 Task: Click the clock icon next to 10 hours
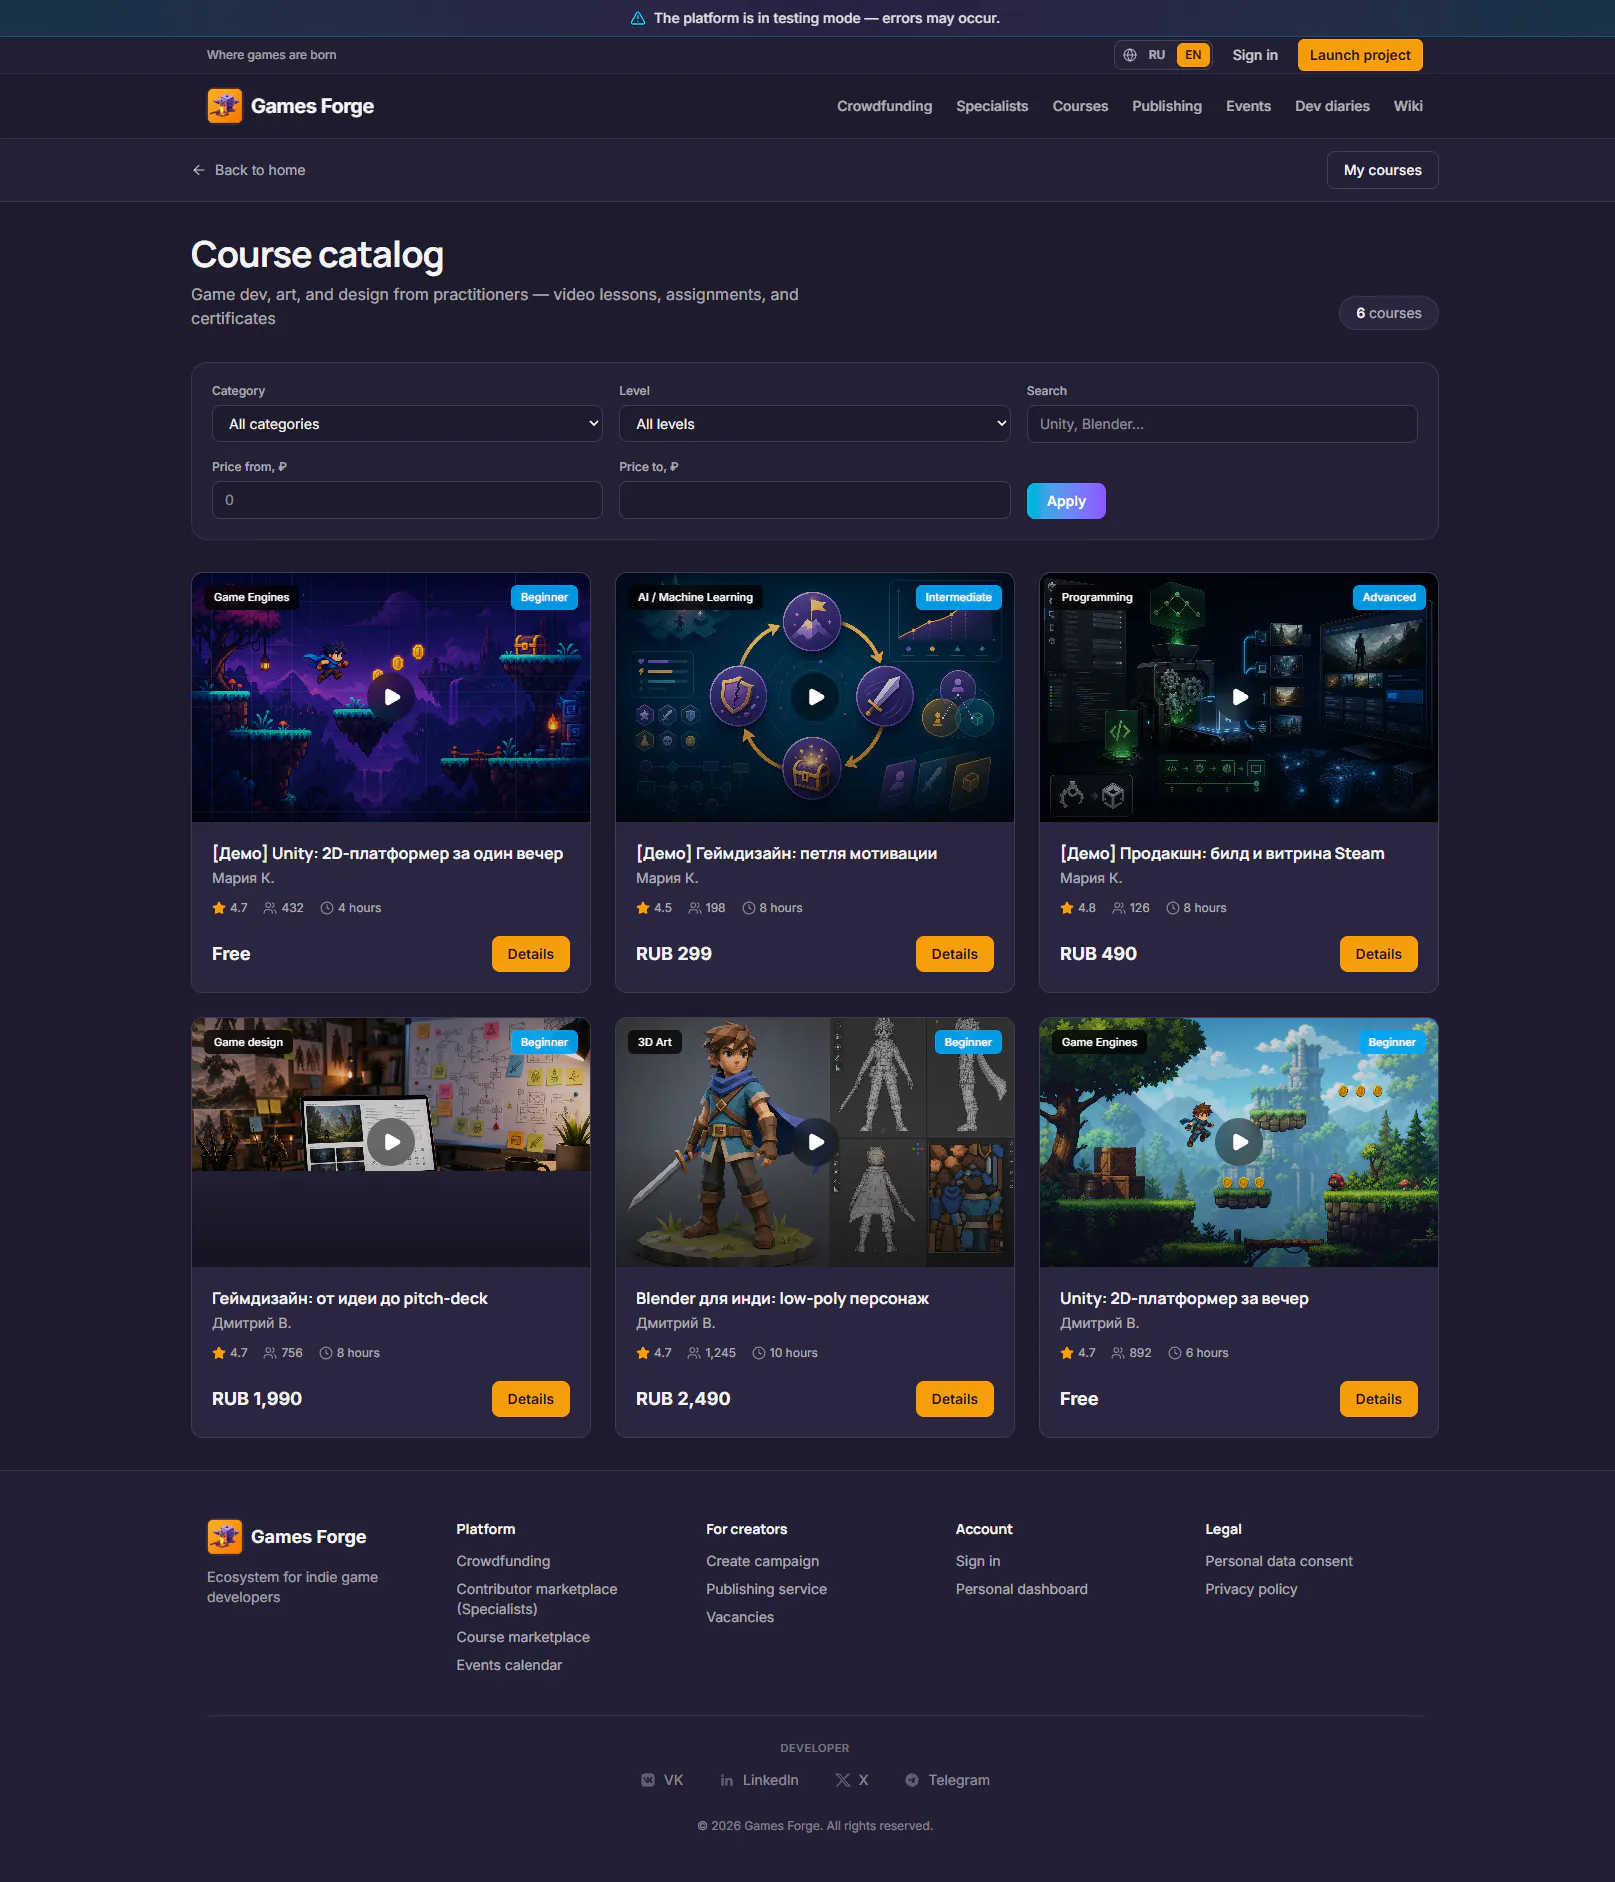coord(759,1353)
